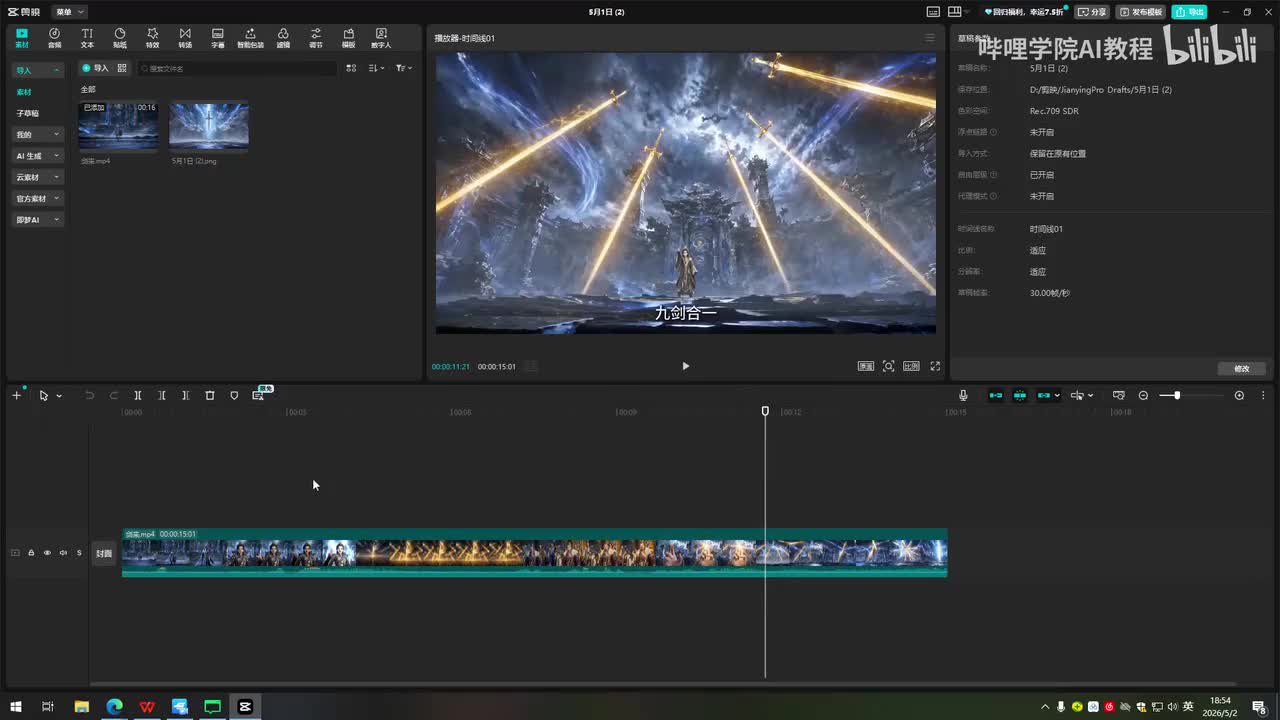Switch to the 素材 media tab
1280x720 pixels.
tap(22, 38)
